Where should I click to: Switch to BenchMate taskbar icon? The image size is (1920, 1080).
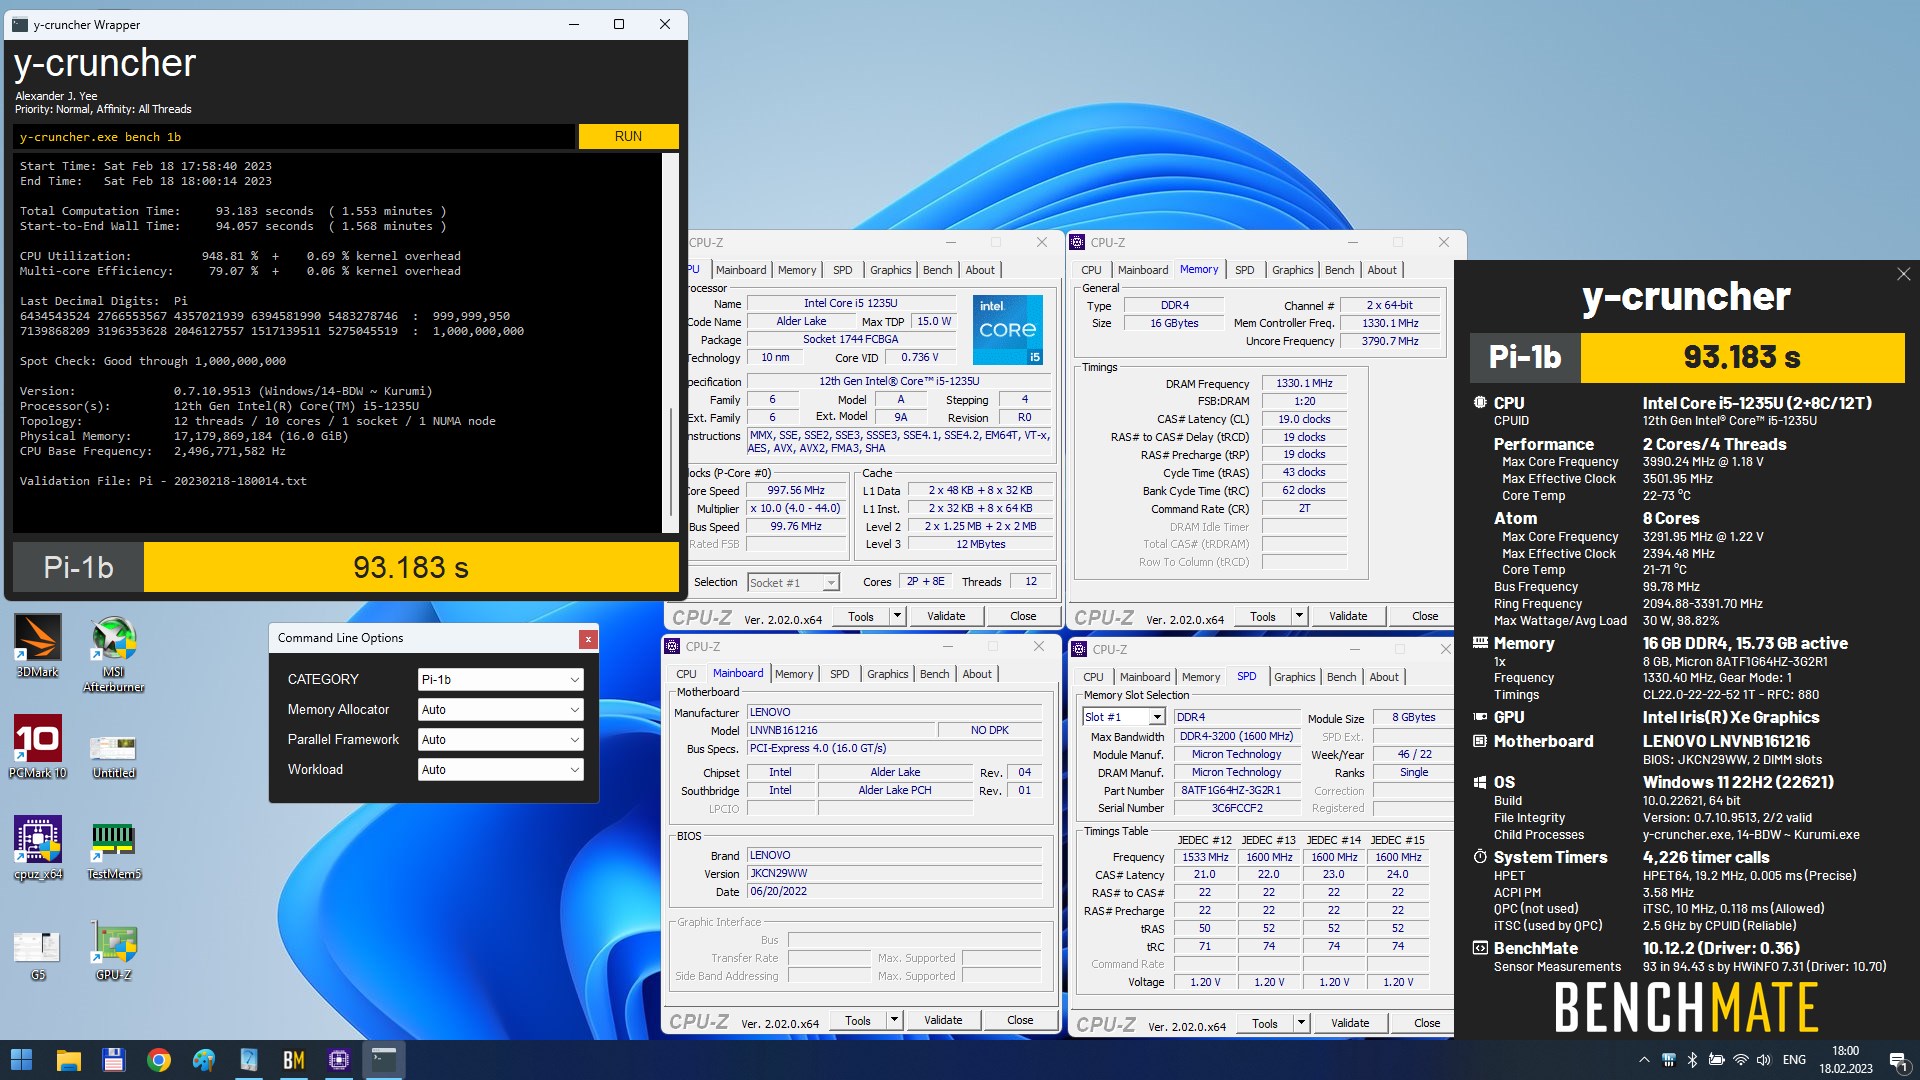coord(293,1059)
